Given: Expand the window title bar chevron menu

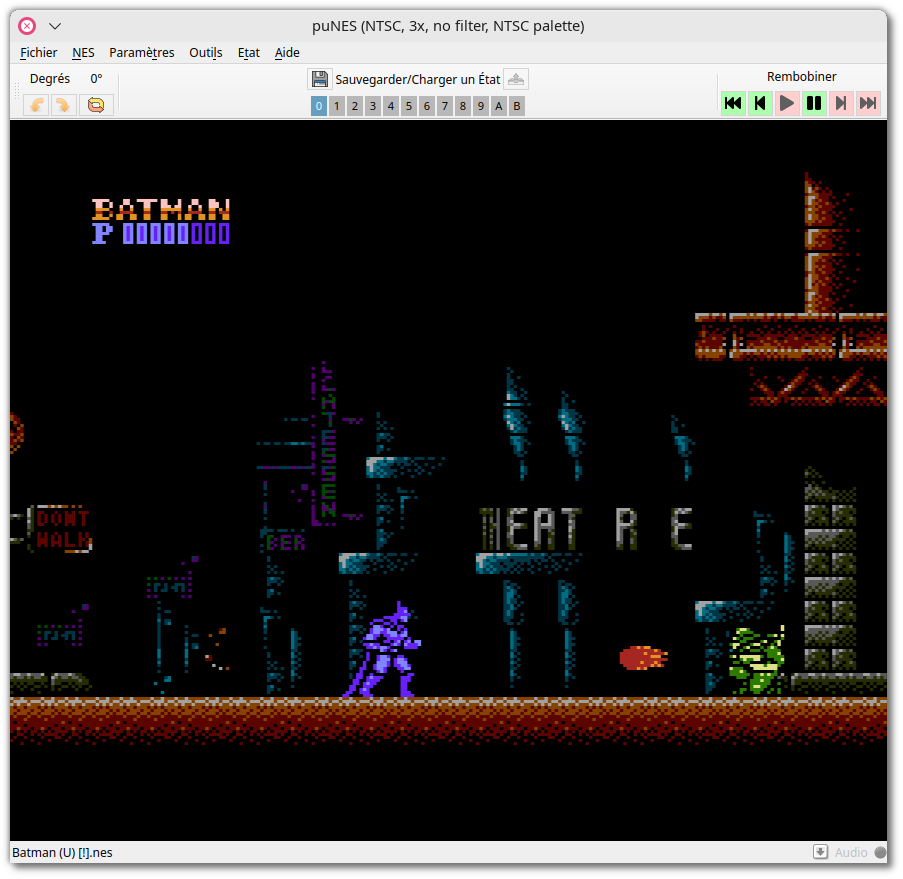Looking at the screenshot, I should (x=55, y=26).
